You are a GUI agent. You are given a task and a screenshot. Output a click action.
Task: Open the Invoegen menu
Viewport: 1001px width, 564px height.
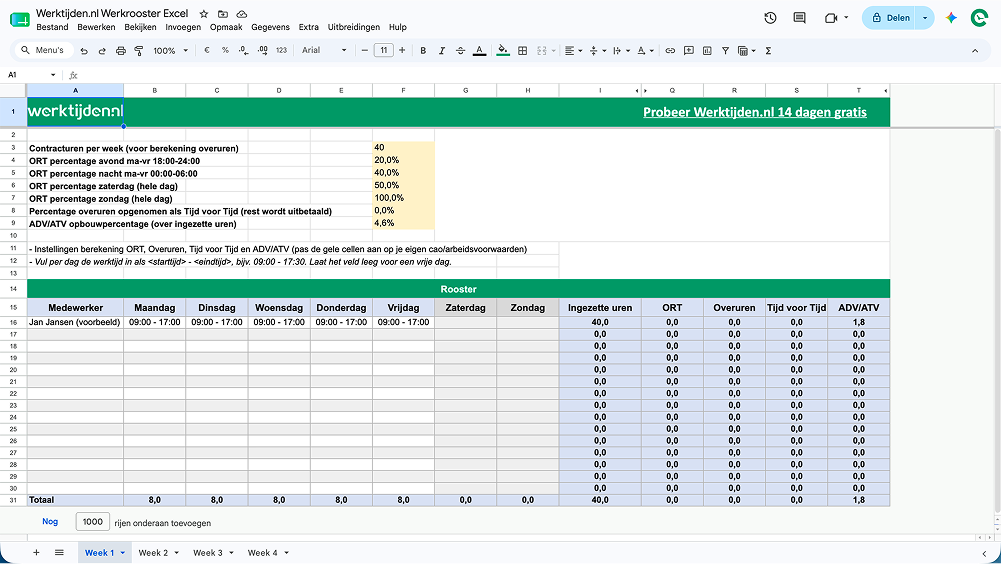click(x=183, y=27)
